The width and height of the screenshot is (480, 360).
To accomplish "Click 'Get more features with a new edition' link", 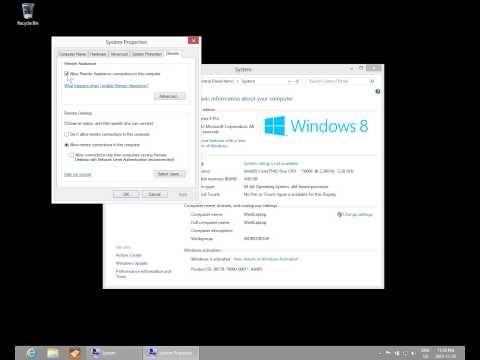I will click(x=223, y=143).
